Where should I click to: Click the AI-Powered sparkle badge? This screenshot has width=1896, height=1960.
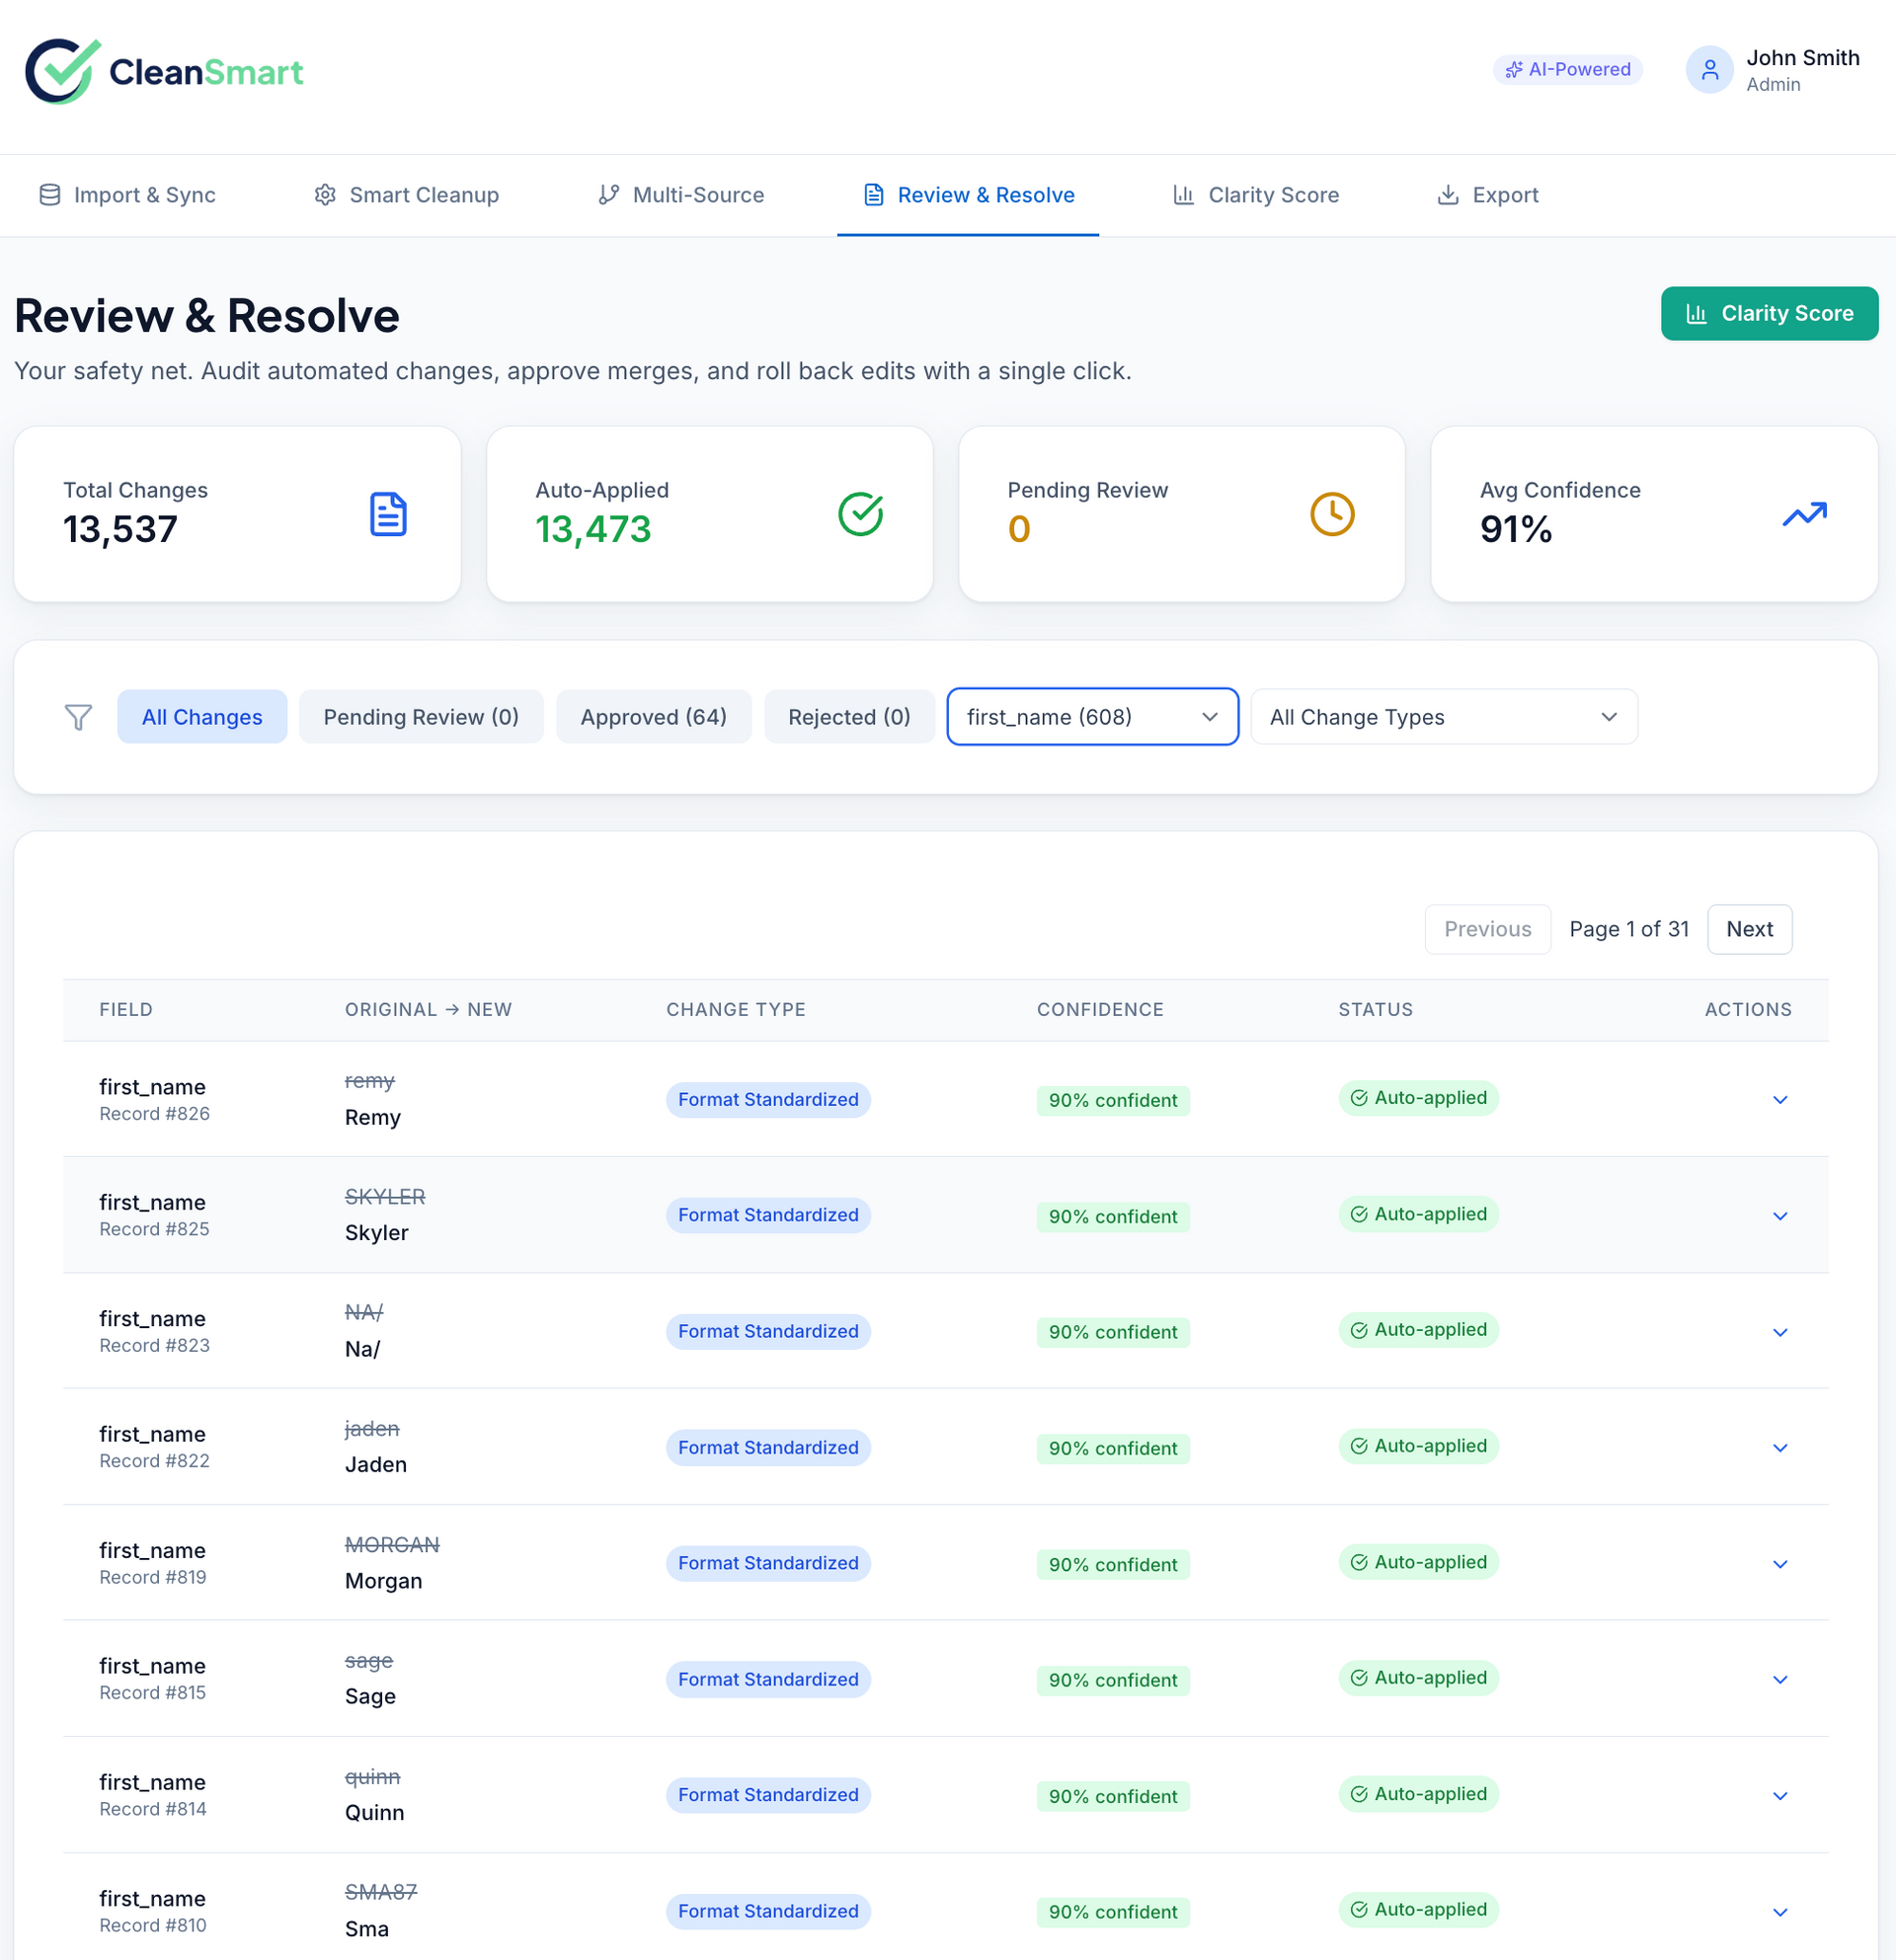[1567, 69]
